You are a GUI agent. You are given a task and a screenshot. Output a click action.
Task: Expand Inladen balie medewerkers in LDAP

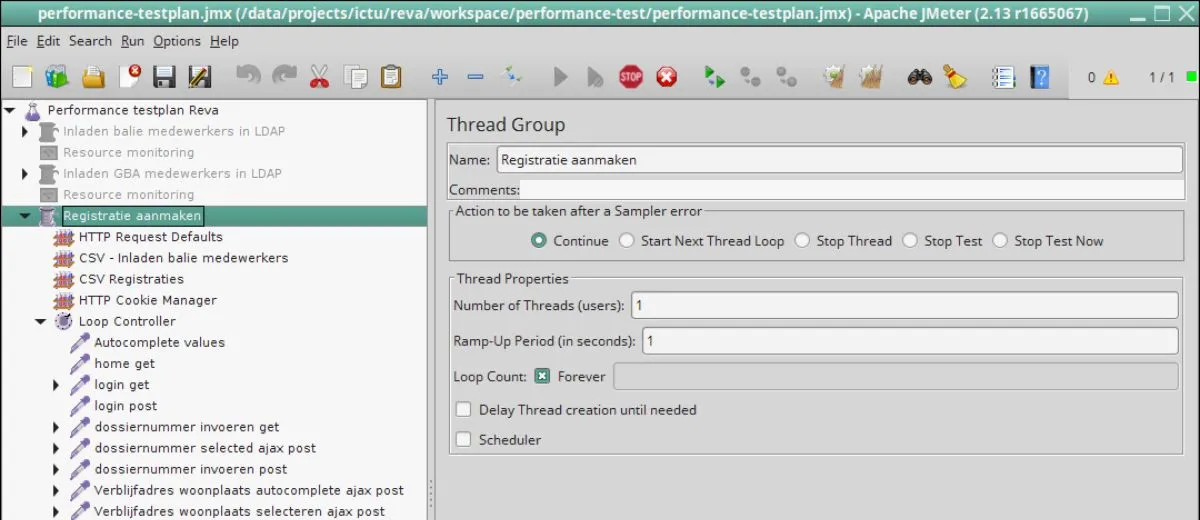click(26, 131)
